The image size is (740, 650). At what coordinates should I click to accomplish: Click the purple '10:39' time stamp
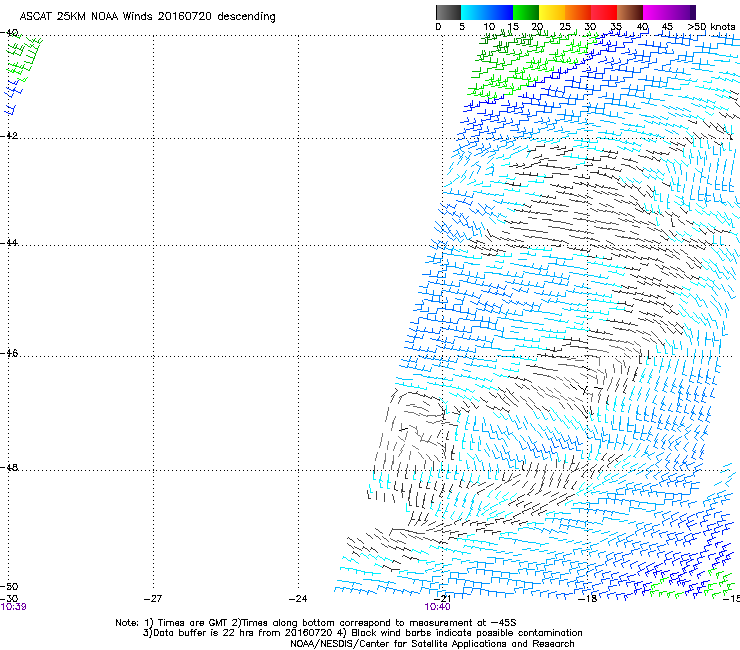click(x=13, y=607)
